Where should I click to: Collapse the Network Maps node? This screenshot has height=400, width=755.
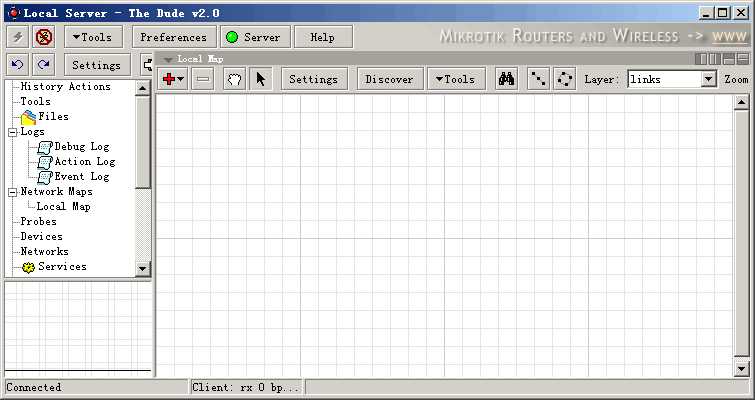pyautogui.click(x=13, y=193)
